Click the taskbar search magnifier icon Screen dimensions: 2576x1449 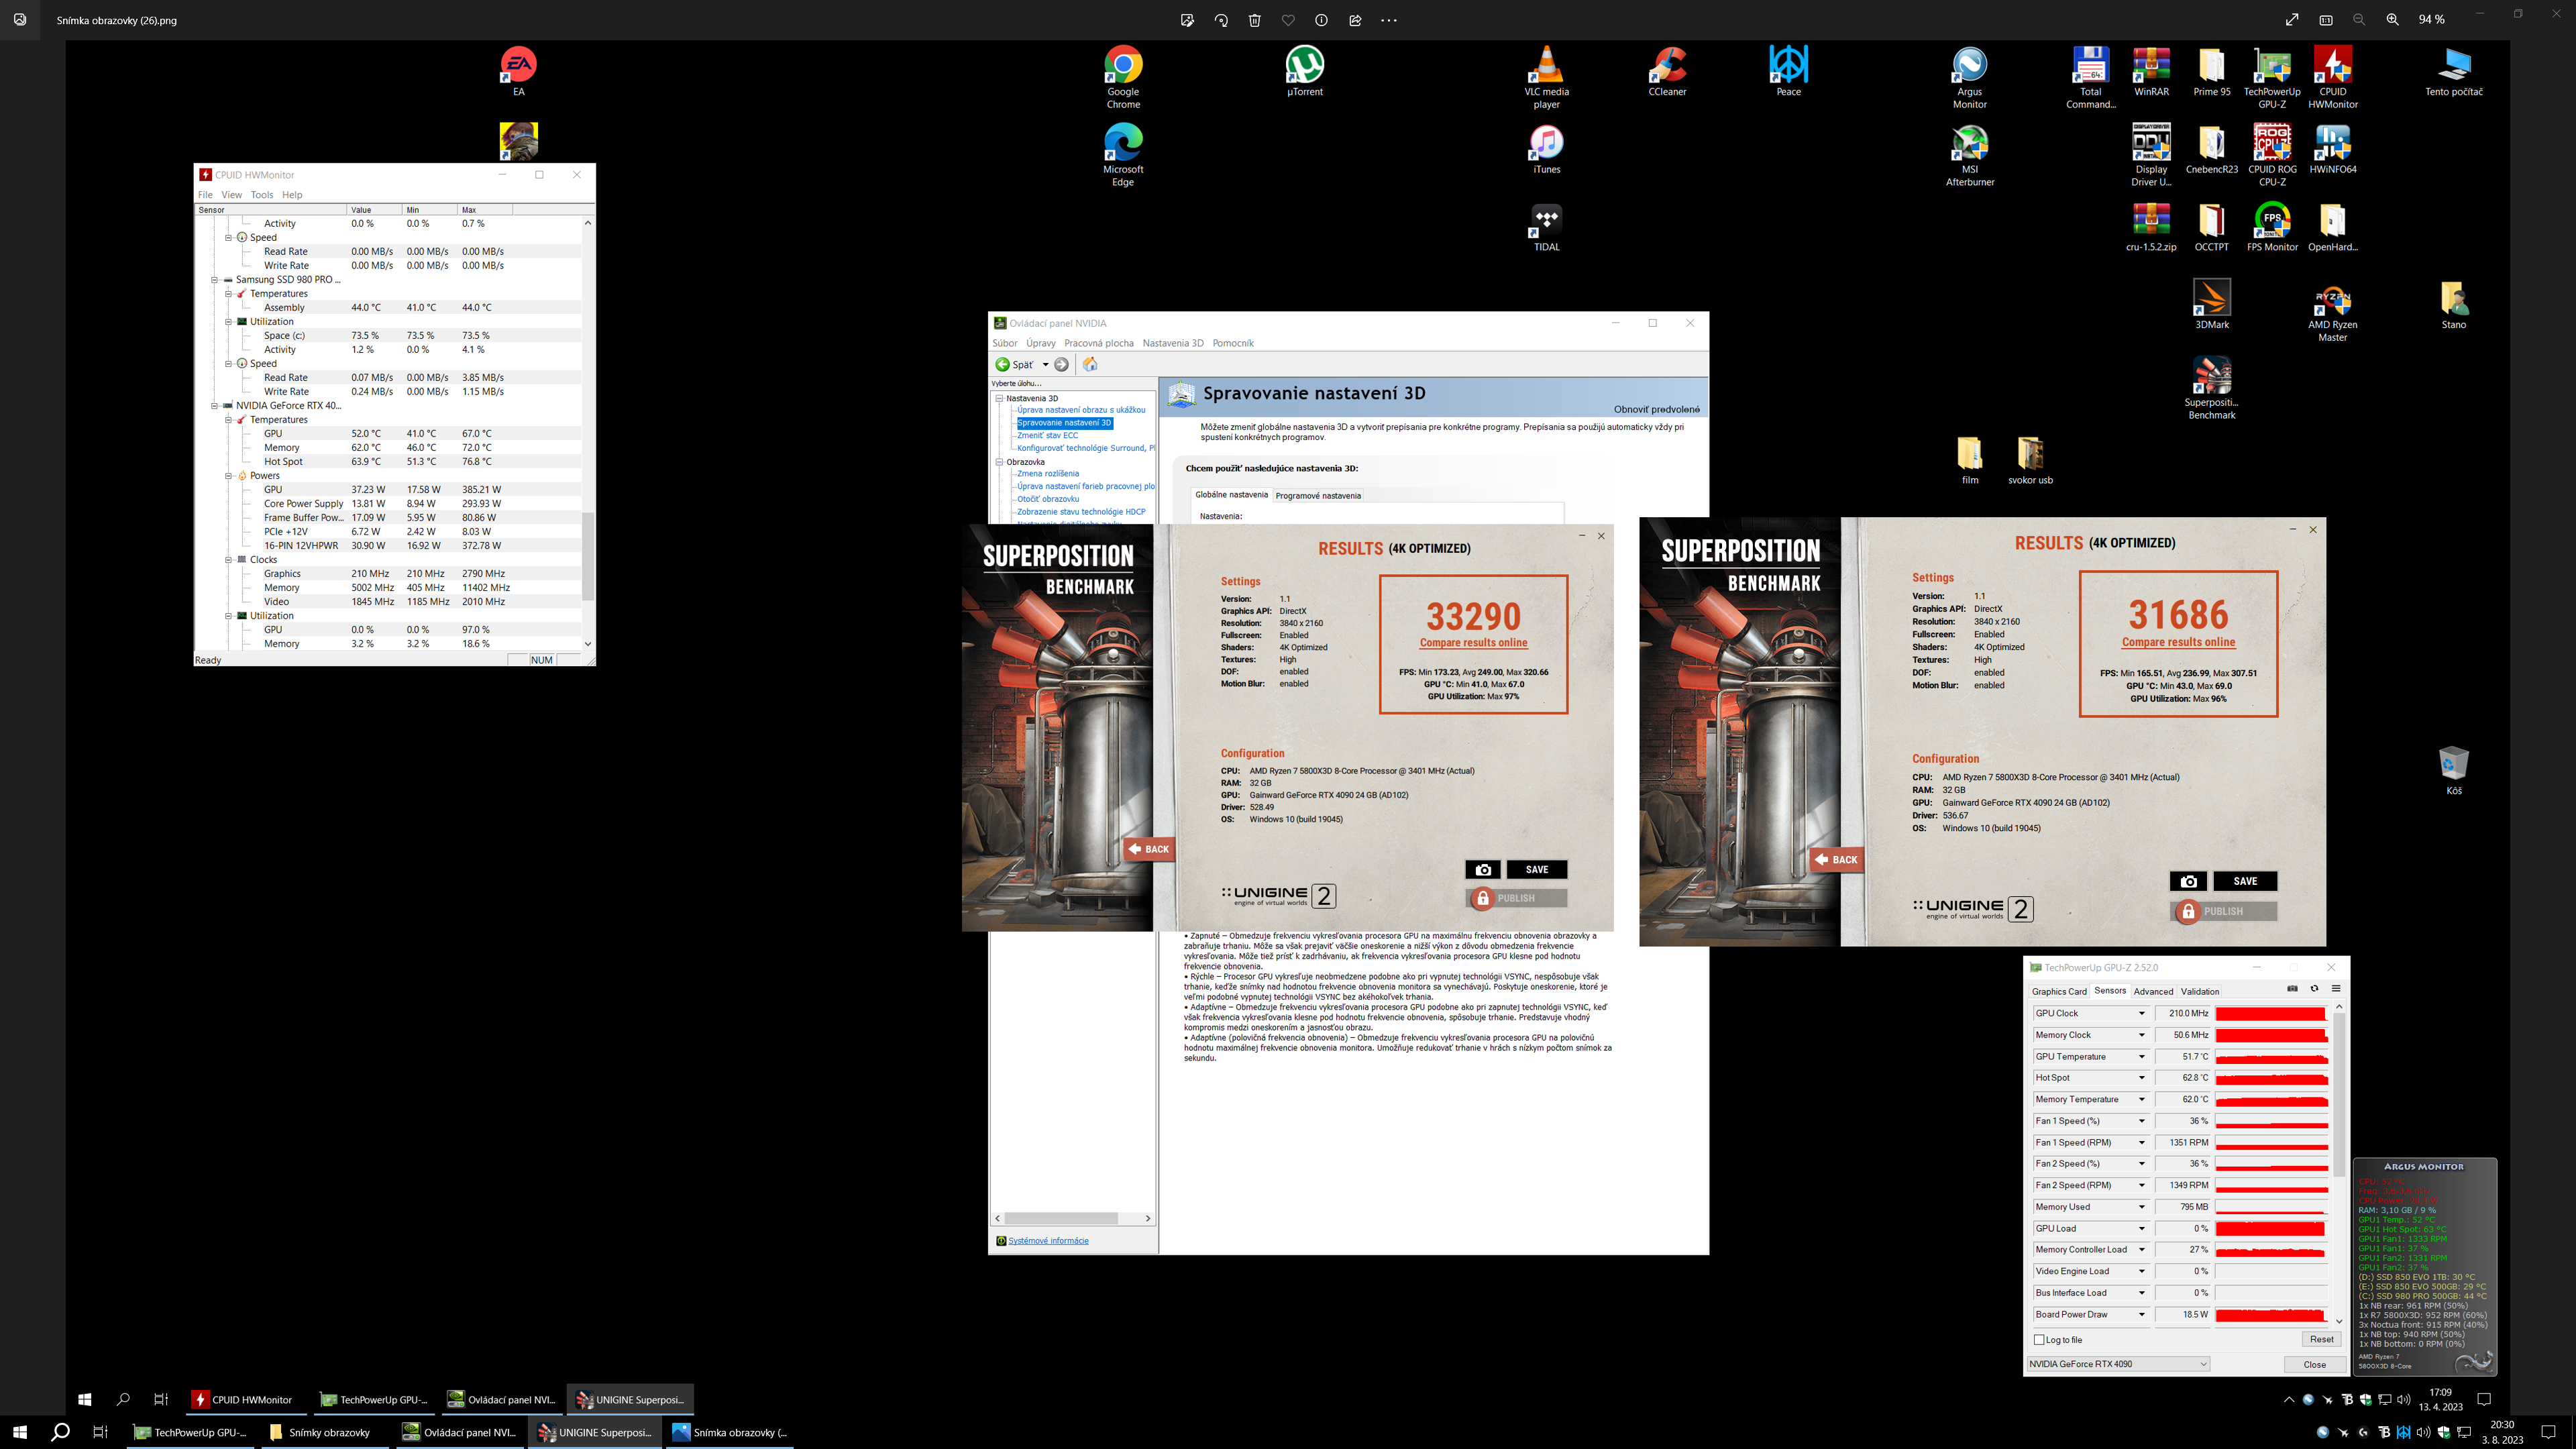(60, 1432)
